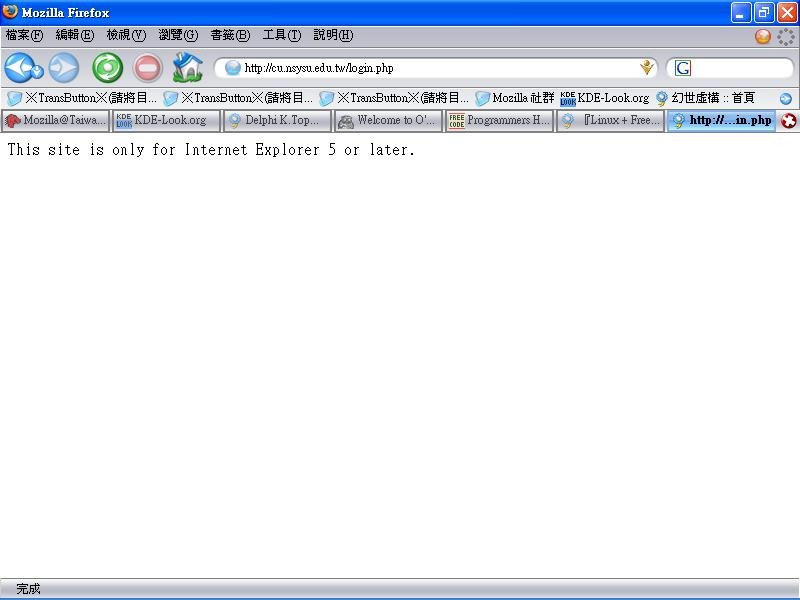
Task: Open second TransButton bookmark
Action: (x=238, y=97)
